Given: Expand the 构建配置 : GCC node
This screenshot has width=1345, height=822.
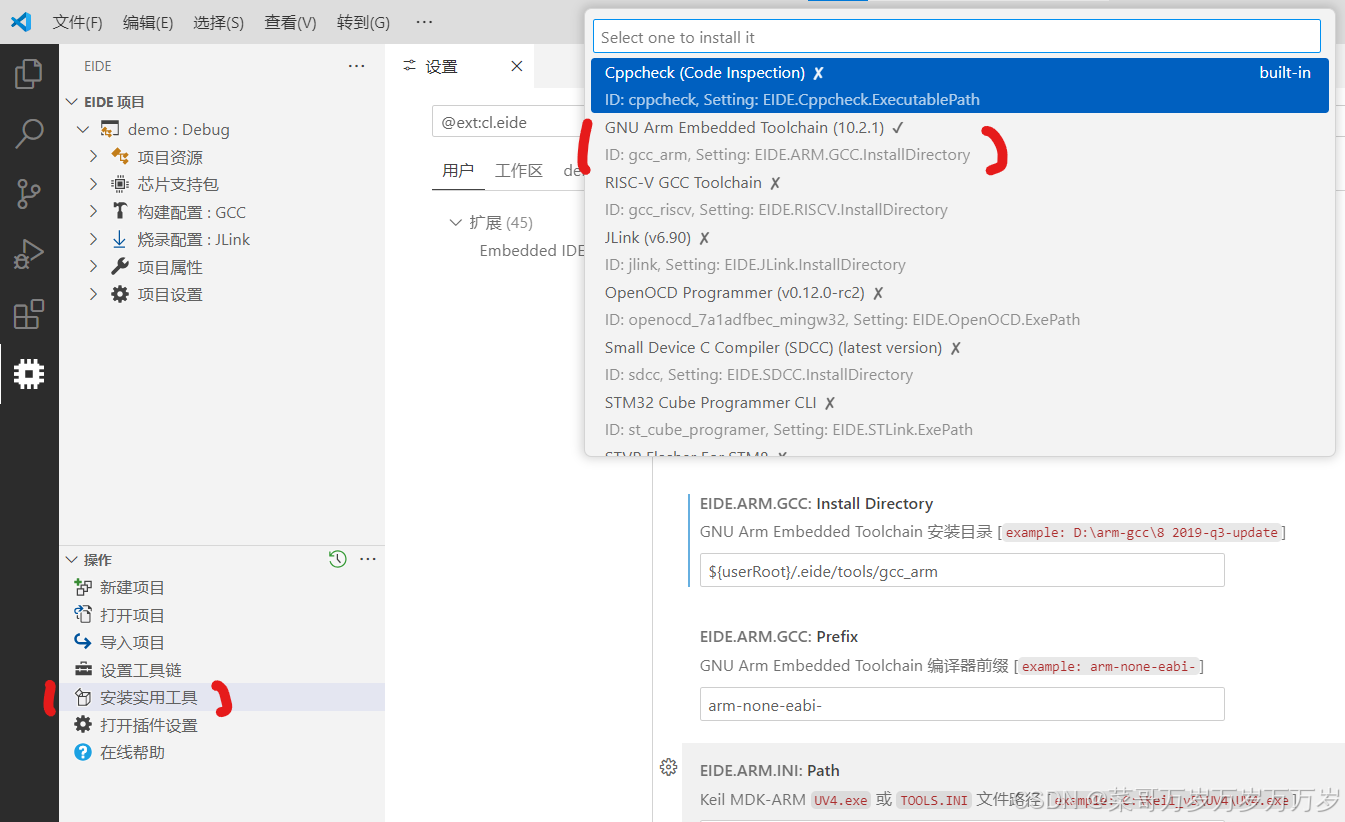Looking at the screenshot, I should 93,212.
